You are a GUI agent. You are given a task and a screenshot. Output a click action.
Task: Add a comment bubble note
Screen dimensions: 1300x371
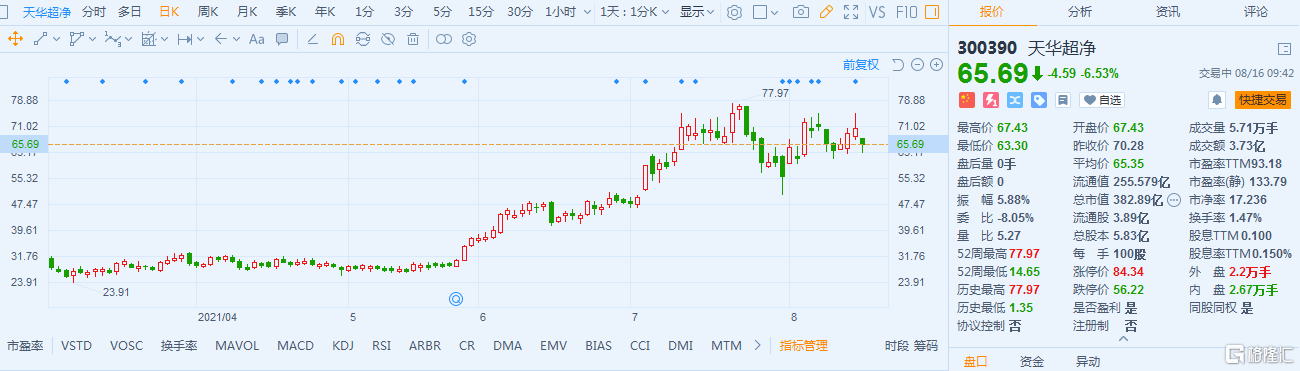coord(282,39)
